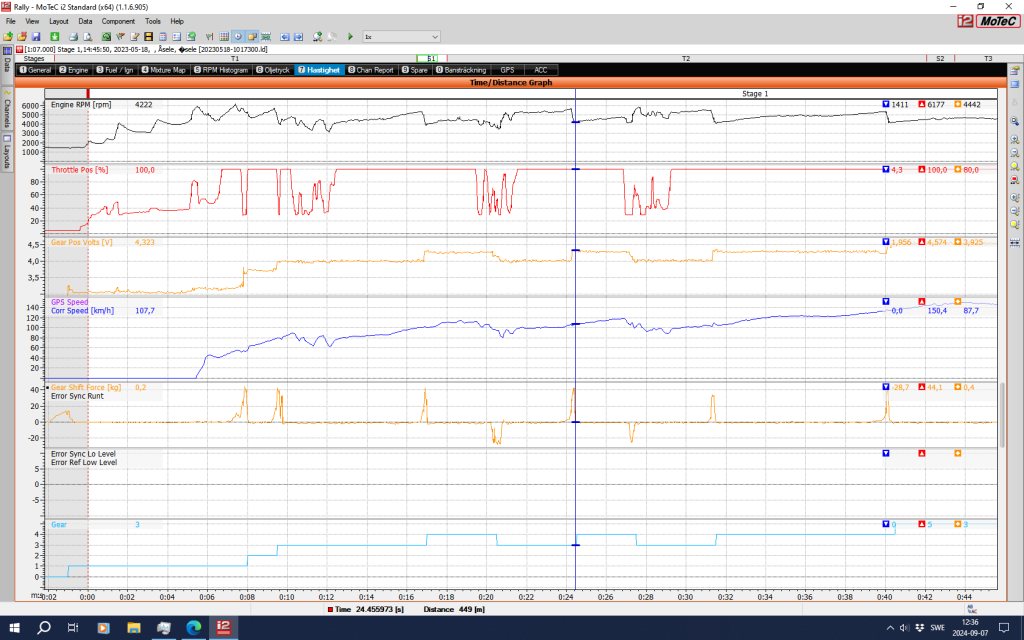Viewport: 1024px width, 640px height.
Task: Switch to the Mixture Map worksheet tab
Action: (164, 70)
